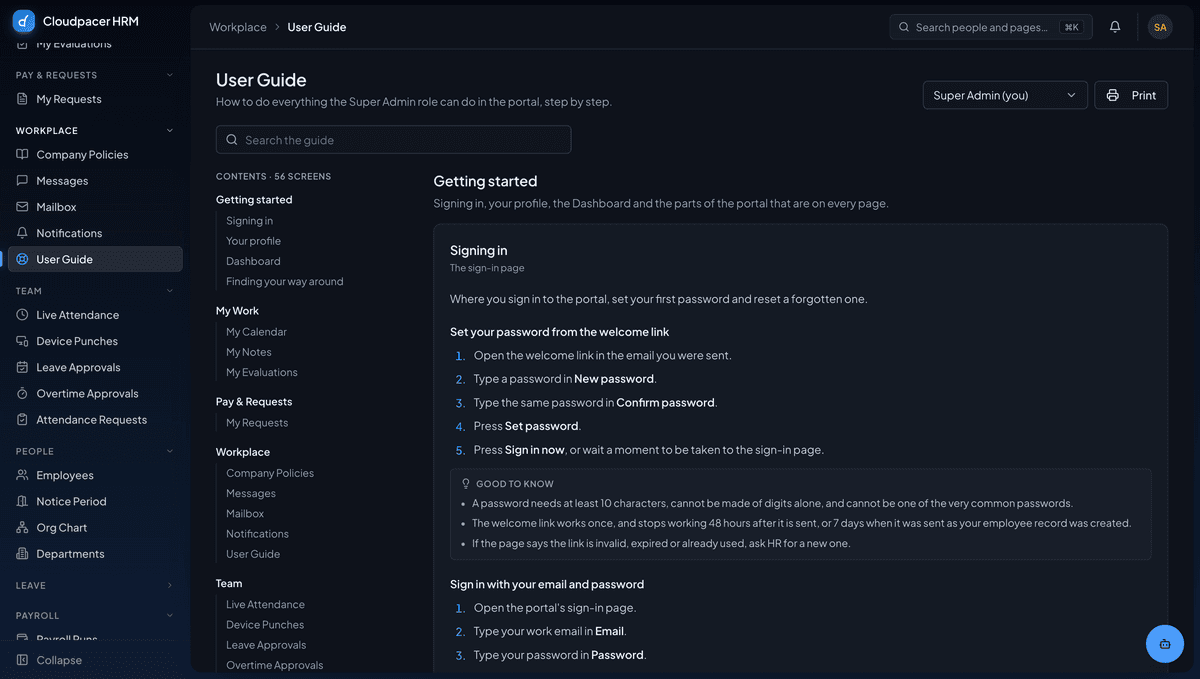Viewport: 1200px width, 679px height.
Task: Open Mailbox in guide contents
Action: pyautogui.click(x=245, y=513)
